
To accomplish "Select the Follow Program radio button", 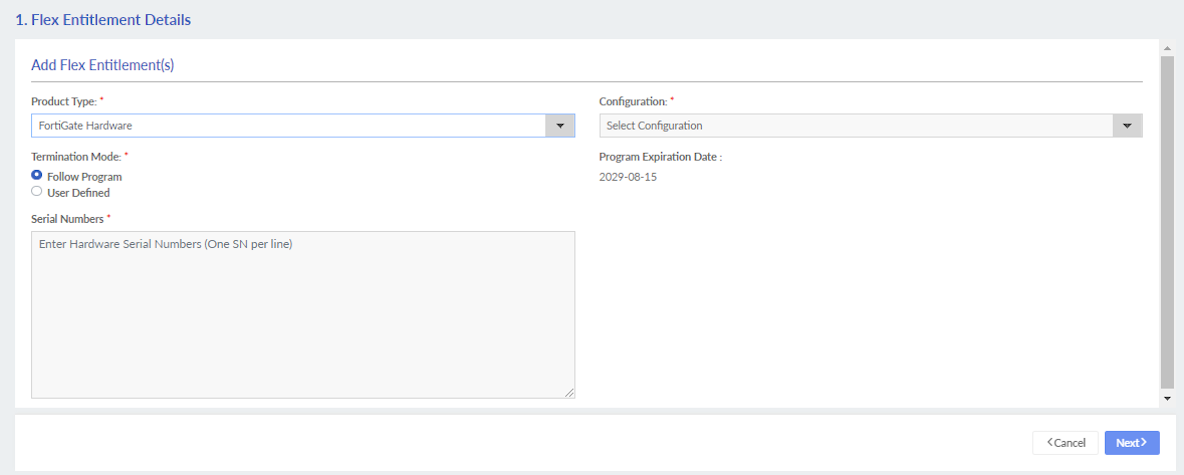I will click(37, 176).
